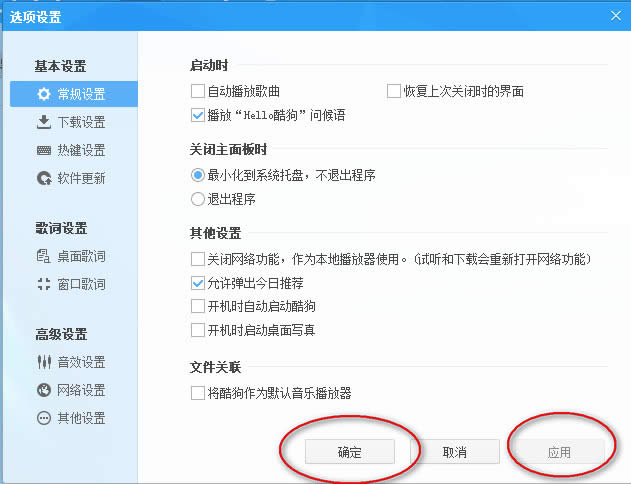
Task: Click the globe icon beside 网络设置
Action: point(43,391)
